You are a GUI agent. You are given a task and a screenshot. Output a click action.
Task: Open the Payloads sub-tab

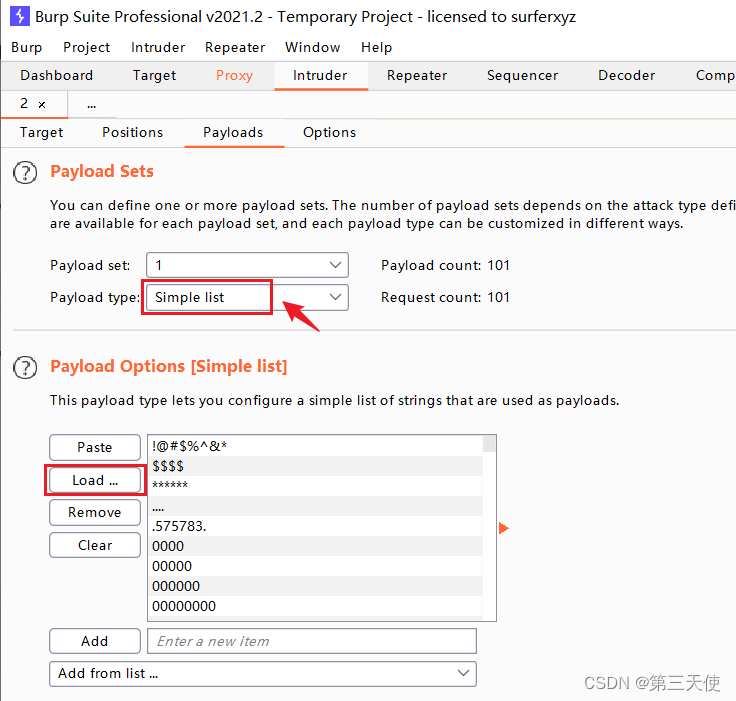[x=233, y=132]
